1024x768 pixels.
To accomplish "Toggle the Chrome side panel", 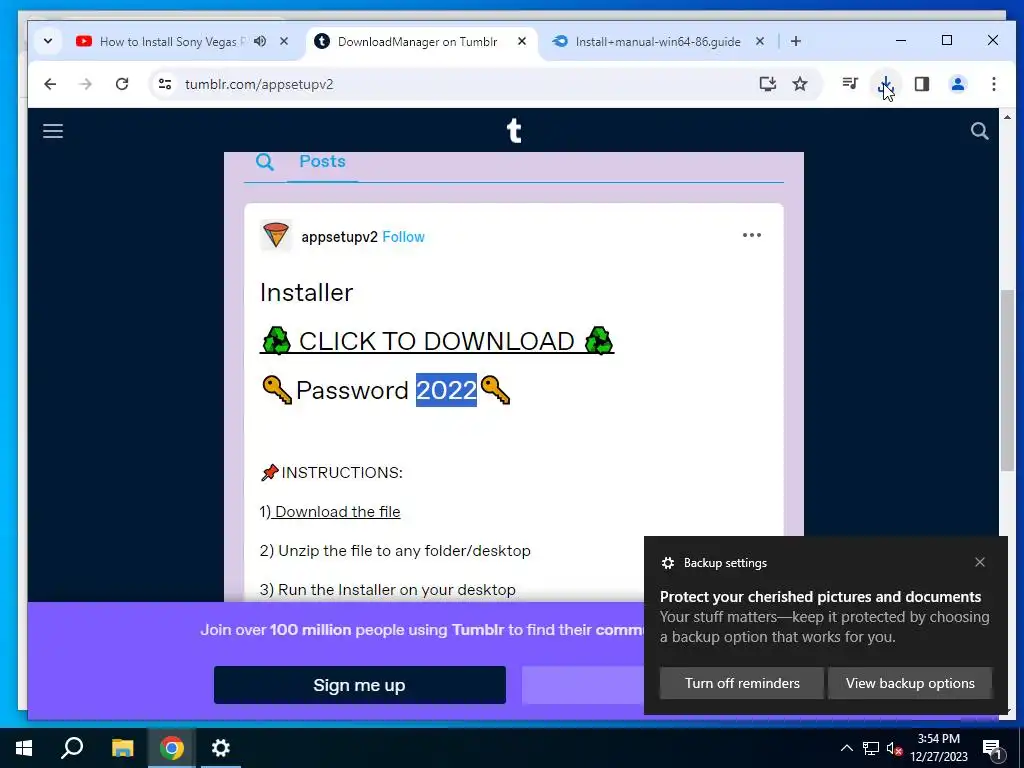I will 921,84.
